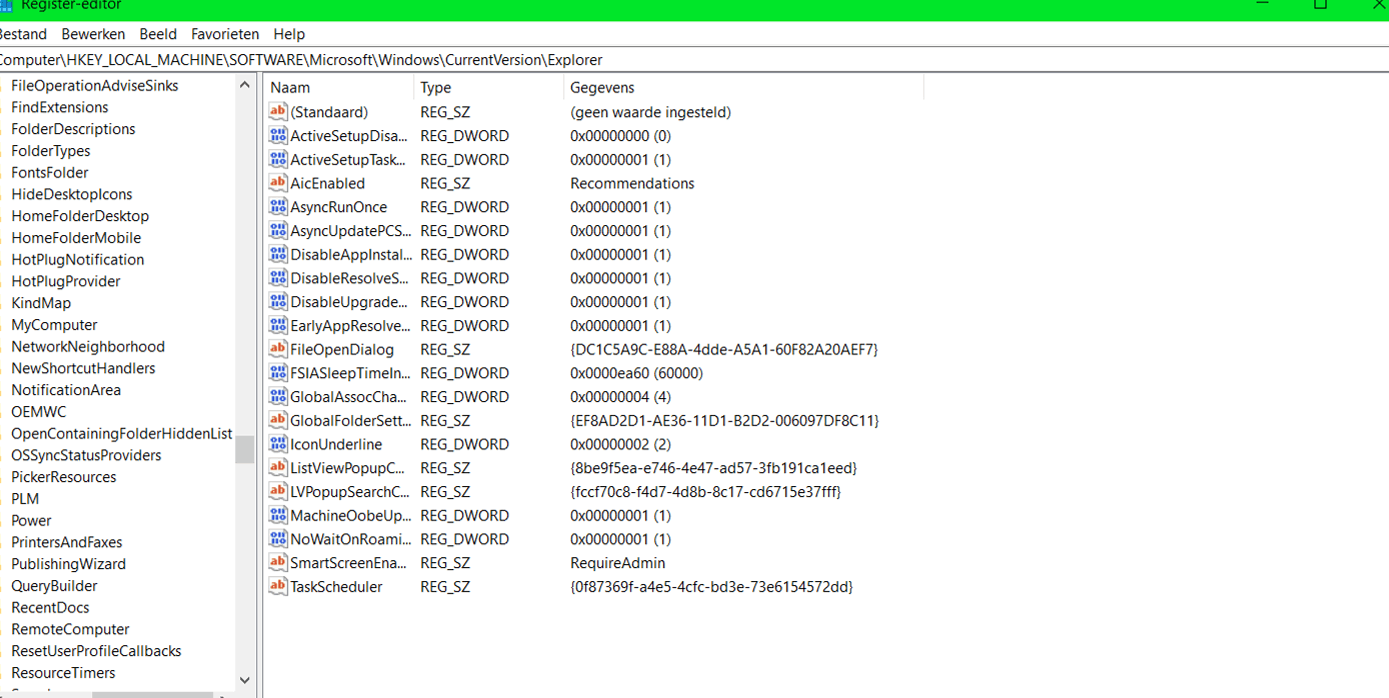Sort values by the Gegevens column header

pyautogui.click(x=744, y=87)
